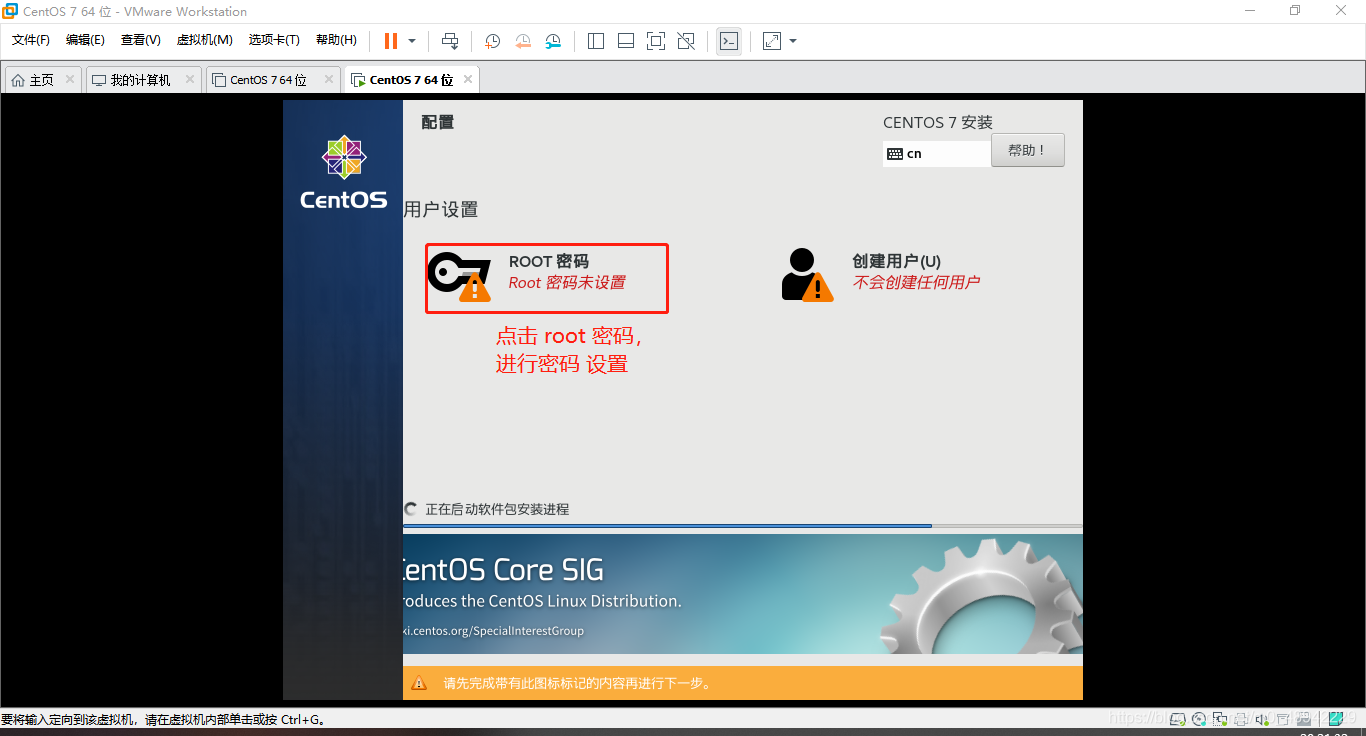Expand the stretch display options arrow

(x=793, y=41)
